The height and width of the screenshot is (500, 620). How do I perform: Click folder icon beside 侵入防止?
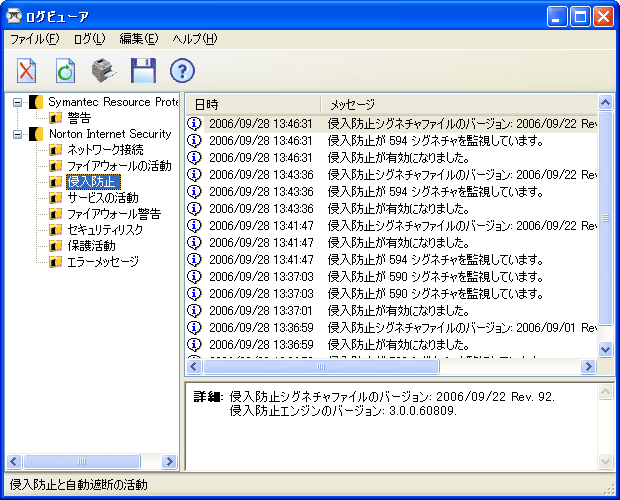[55, 182]
